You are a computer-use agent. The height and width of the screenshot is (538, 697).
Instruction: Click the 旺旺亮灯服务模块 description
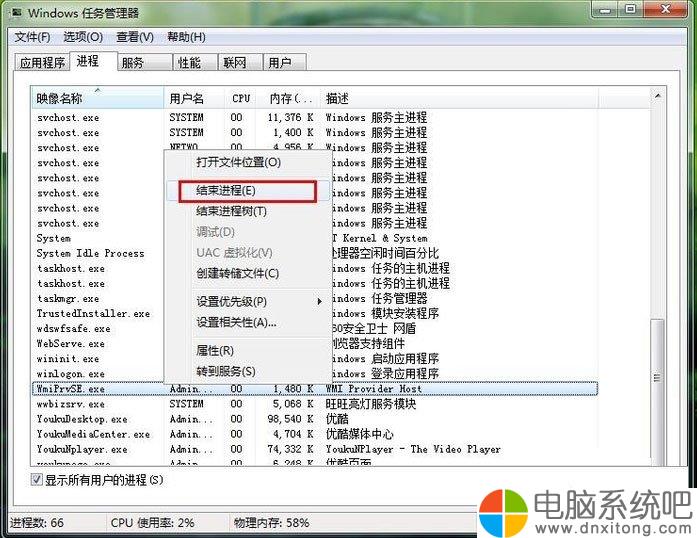pos(371,404)
